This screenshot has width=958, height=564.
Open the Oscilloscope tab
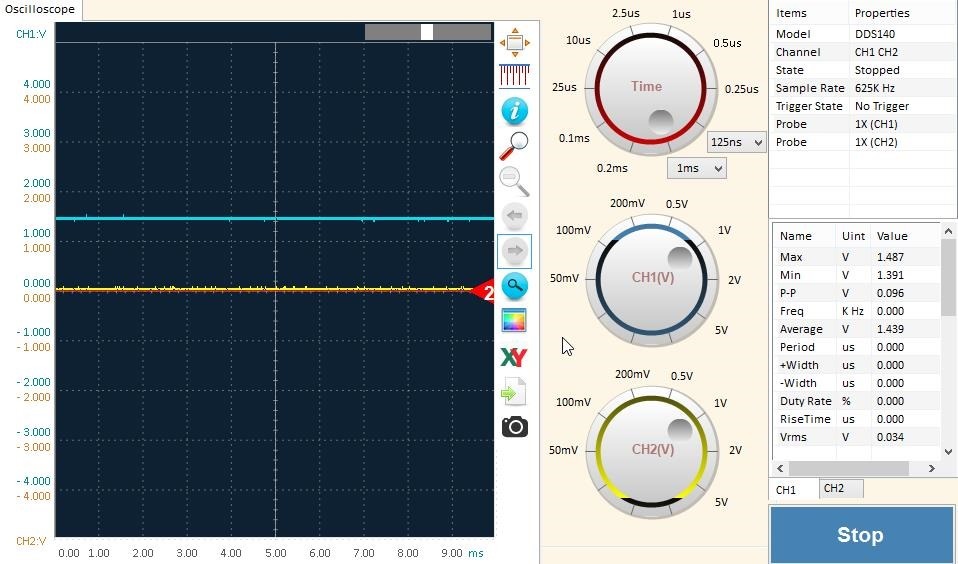pos(39,9)
